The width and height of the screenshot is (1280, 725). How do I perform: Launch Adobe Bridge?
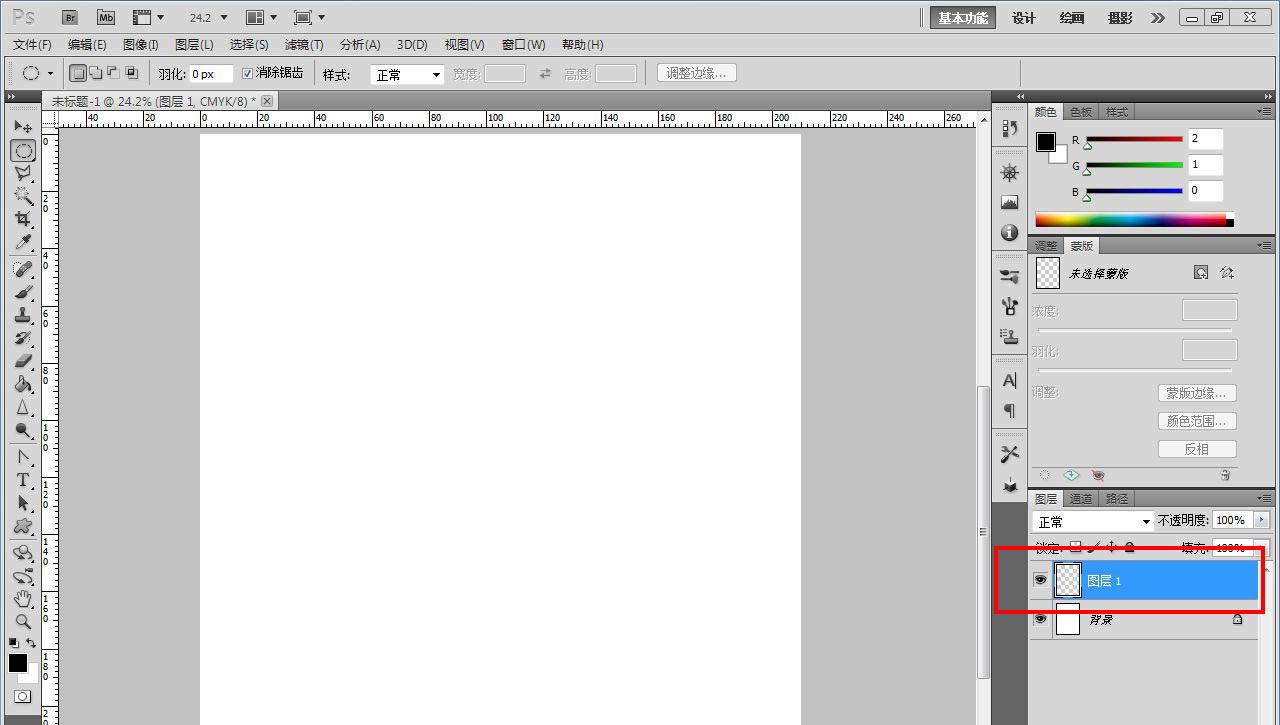(69, 17)
